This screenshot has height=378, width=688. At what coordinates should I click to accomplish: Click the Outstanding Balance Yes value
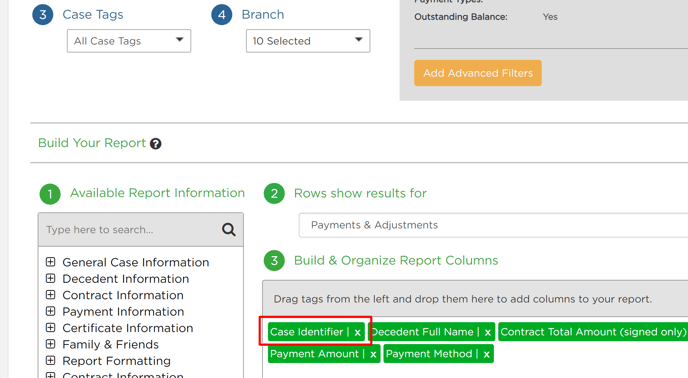(550, 17)
